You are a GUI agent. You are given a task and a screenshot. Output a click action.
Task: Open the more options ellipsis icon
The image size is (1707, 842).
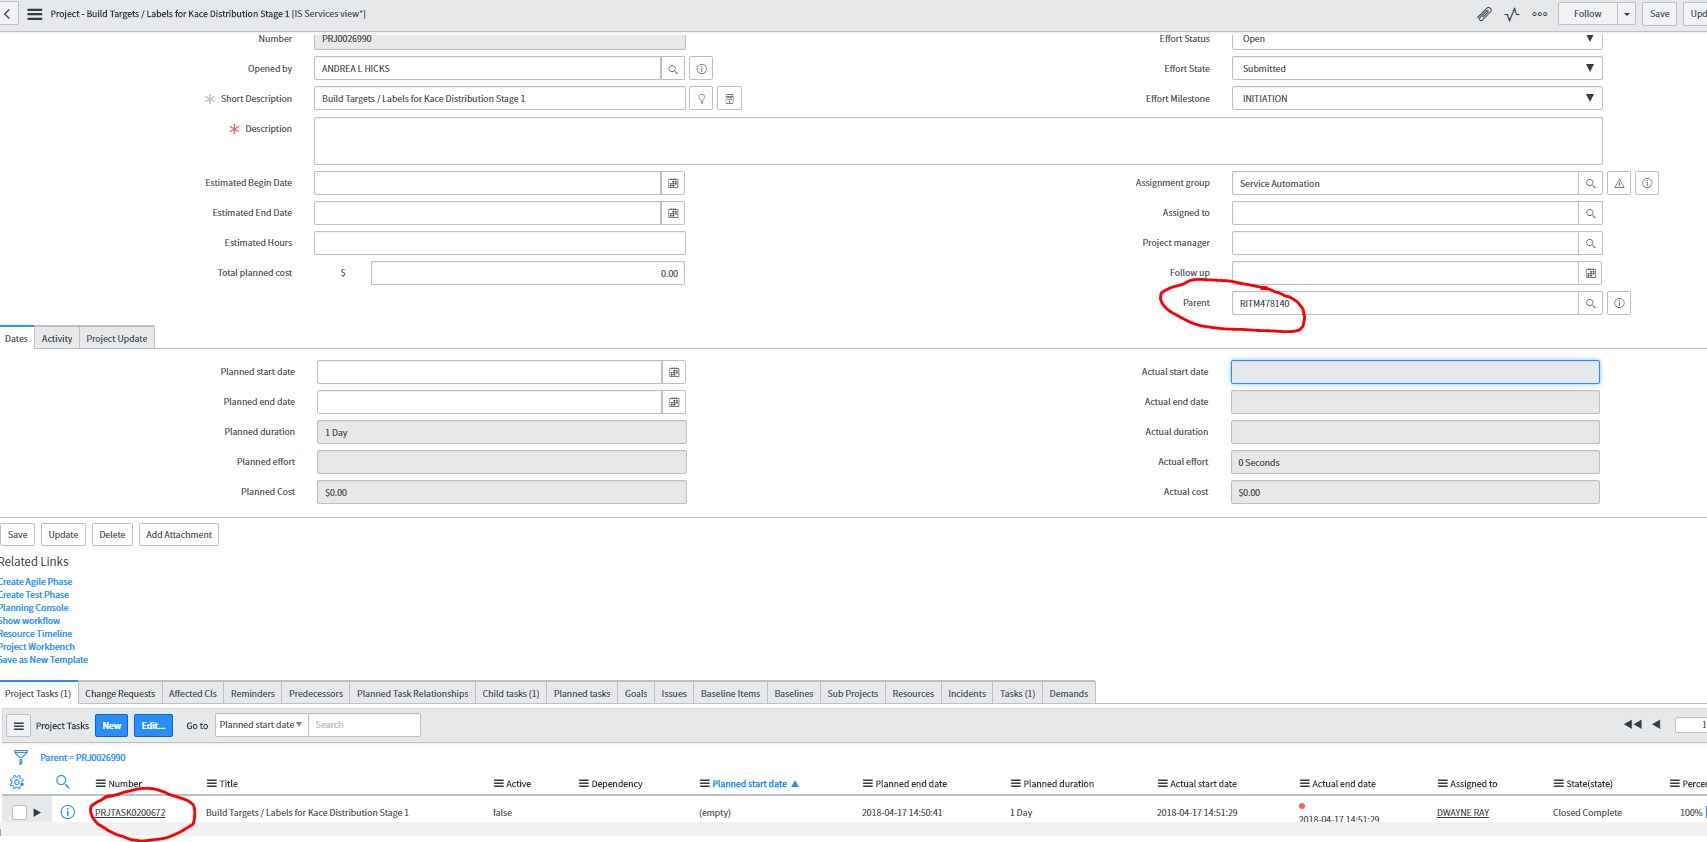coord(1540,14)
